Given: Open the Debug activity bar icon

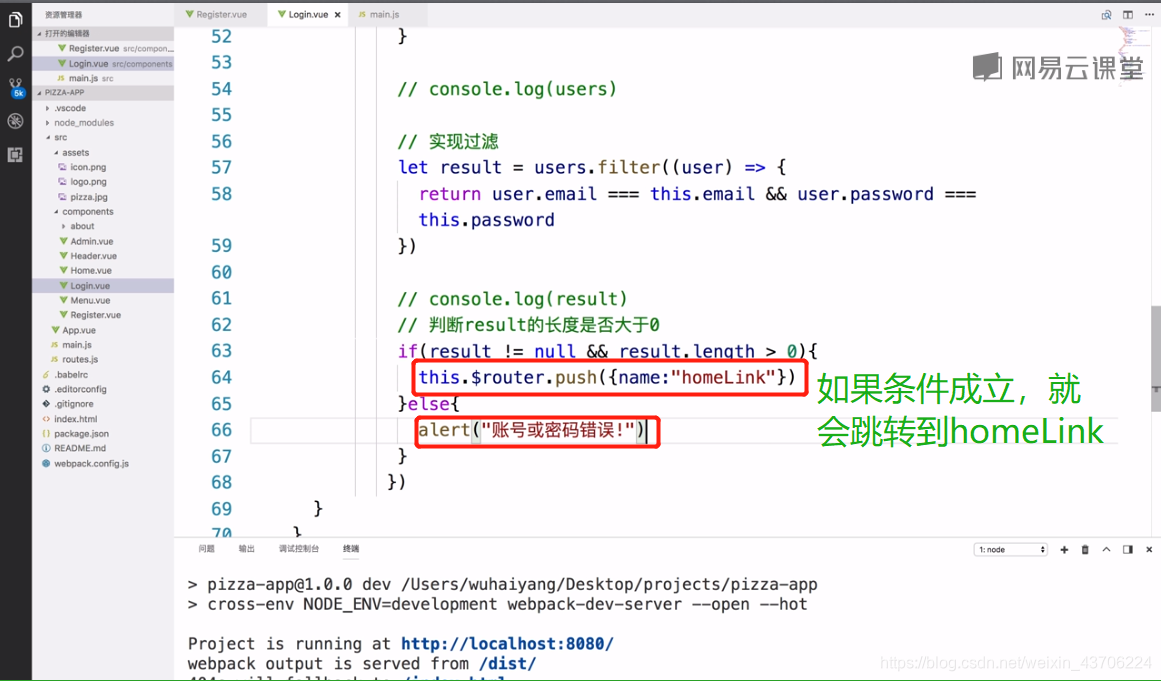Looking at the screenshot, I should point(16,121).
